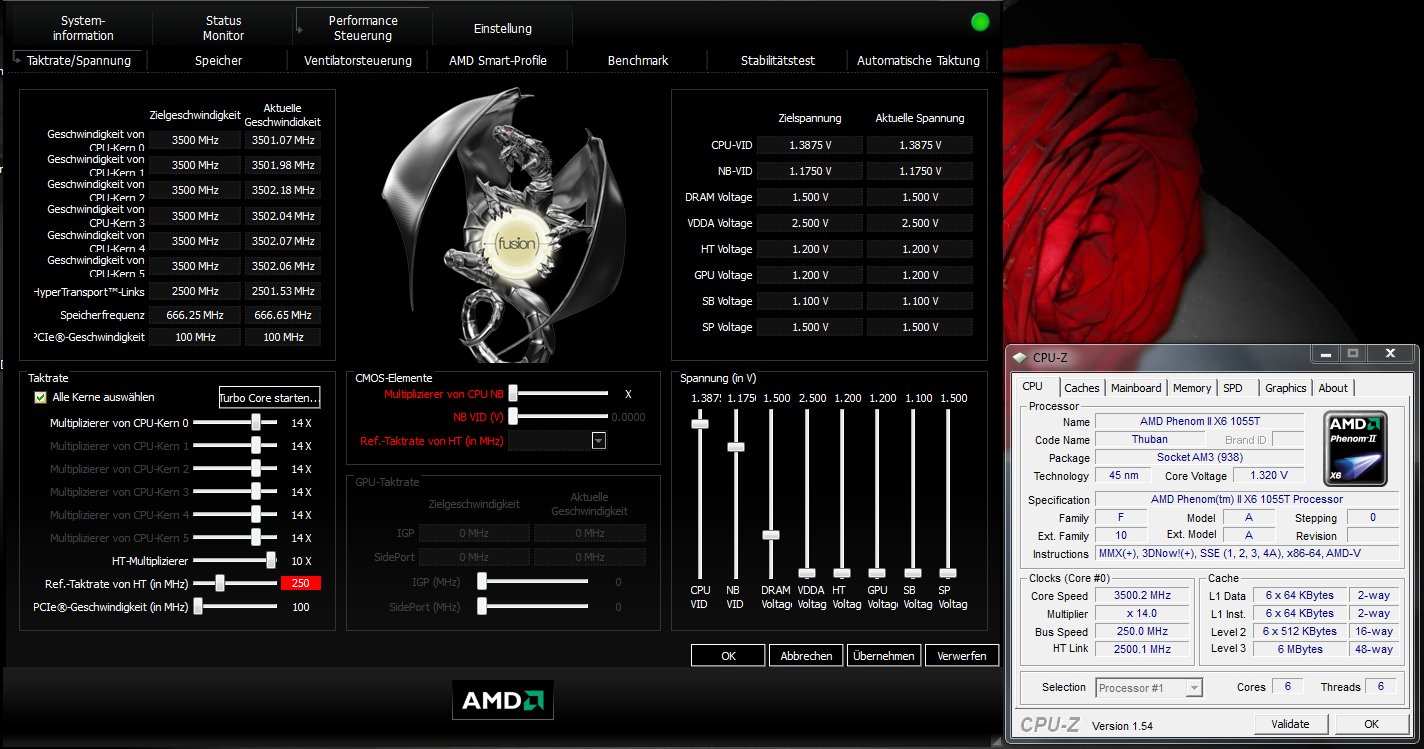Click 'Turbo Core starten...' button

coord(270,398)
